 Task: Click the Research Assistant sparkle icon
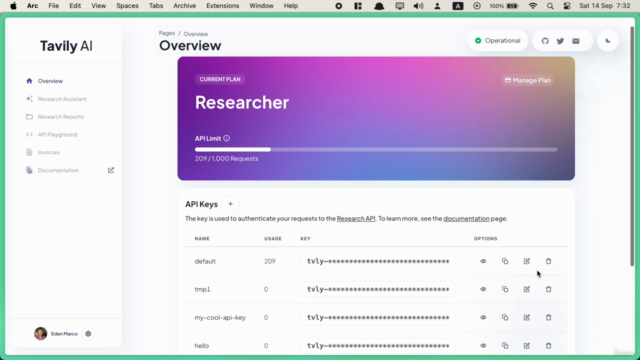tap(29, 99)
